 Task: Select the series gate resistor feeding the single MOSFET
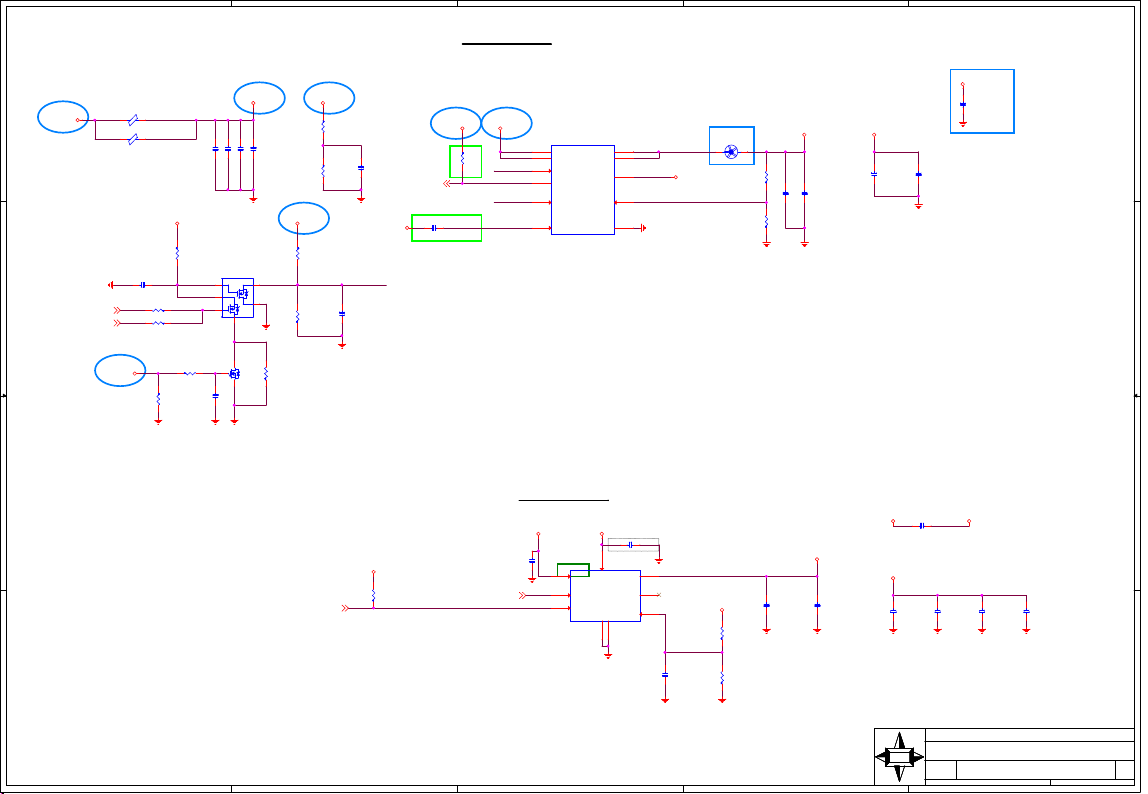click(190, 374)
